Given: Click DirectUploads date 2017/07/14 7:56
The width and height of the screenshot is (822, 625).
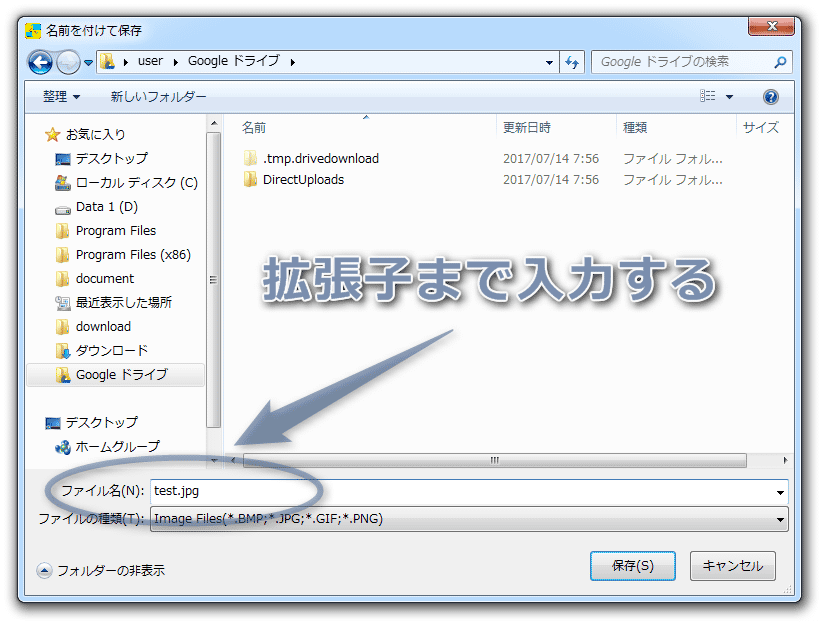Looking at the screenshot, I should (x=551, y=180).
